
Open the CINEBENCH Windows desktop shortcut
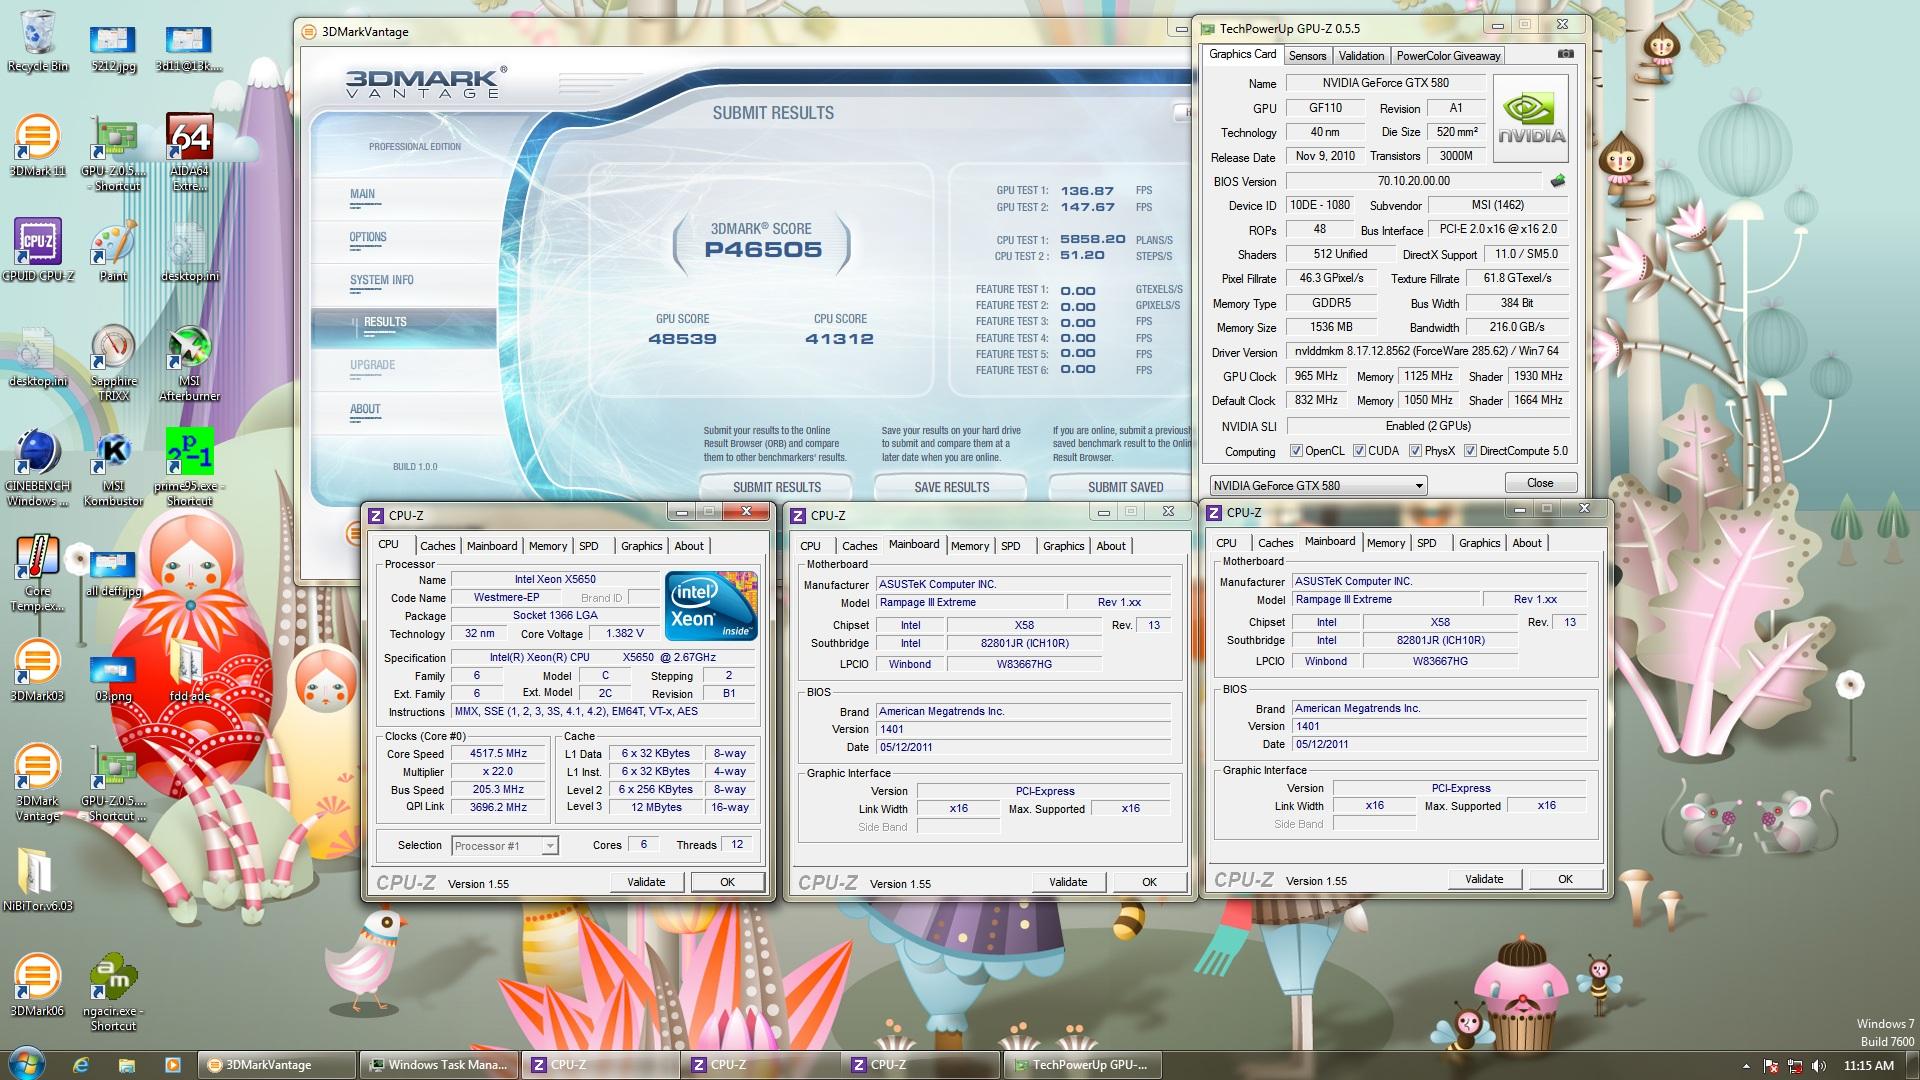point(38,468)
